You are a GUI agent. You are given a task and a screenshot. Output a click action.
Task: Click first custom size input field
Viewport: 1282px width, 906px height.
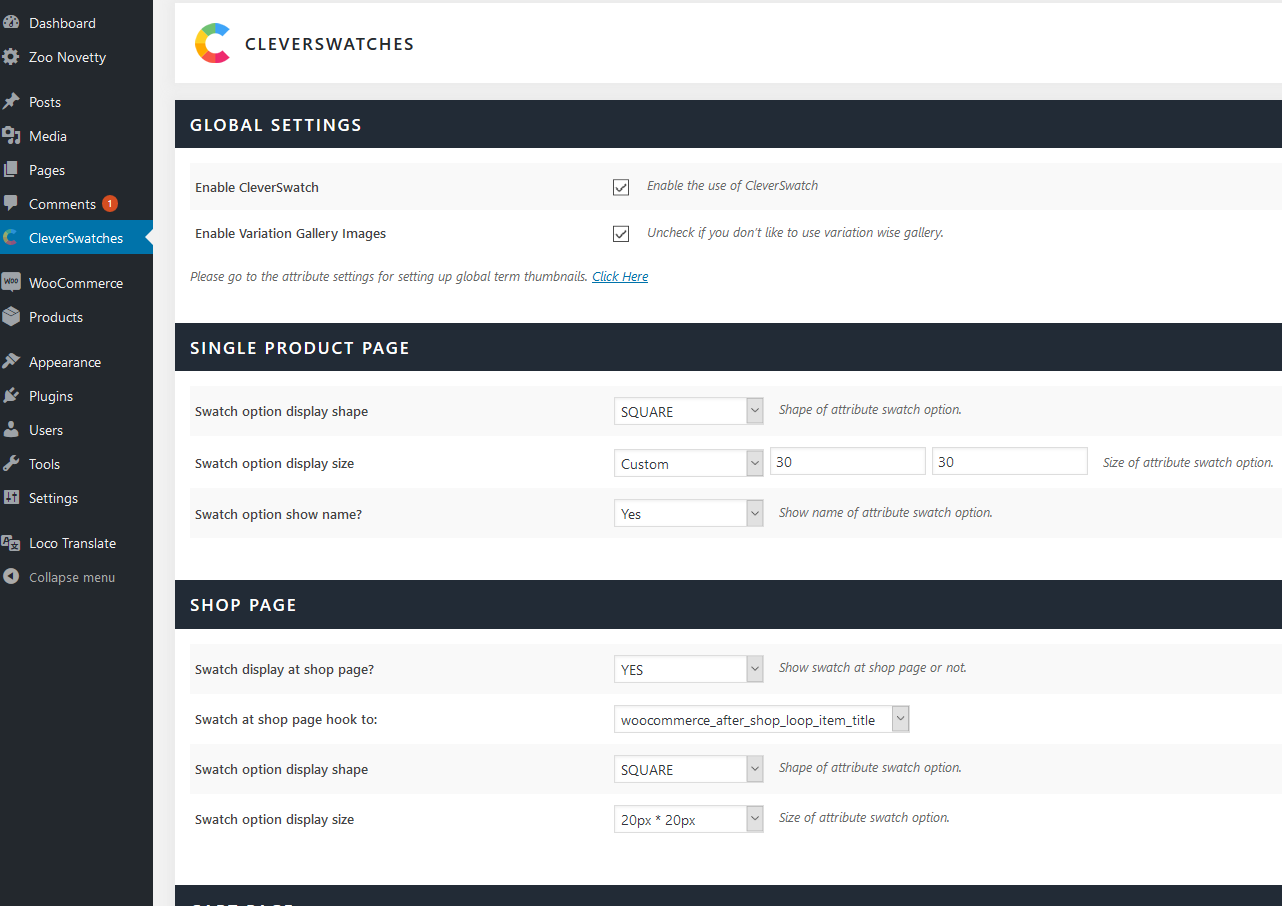[848, 461]
